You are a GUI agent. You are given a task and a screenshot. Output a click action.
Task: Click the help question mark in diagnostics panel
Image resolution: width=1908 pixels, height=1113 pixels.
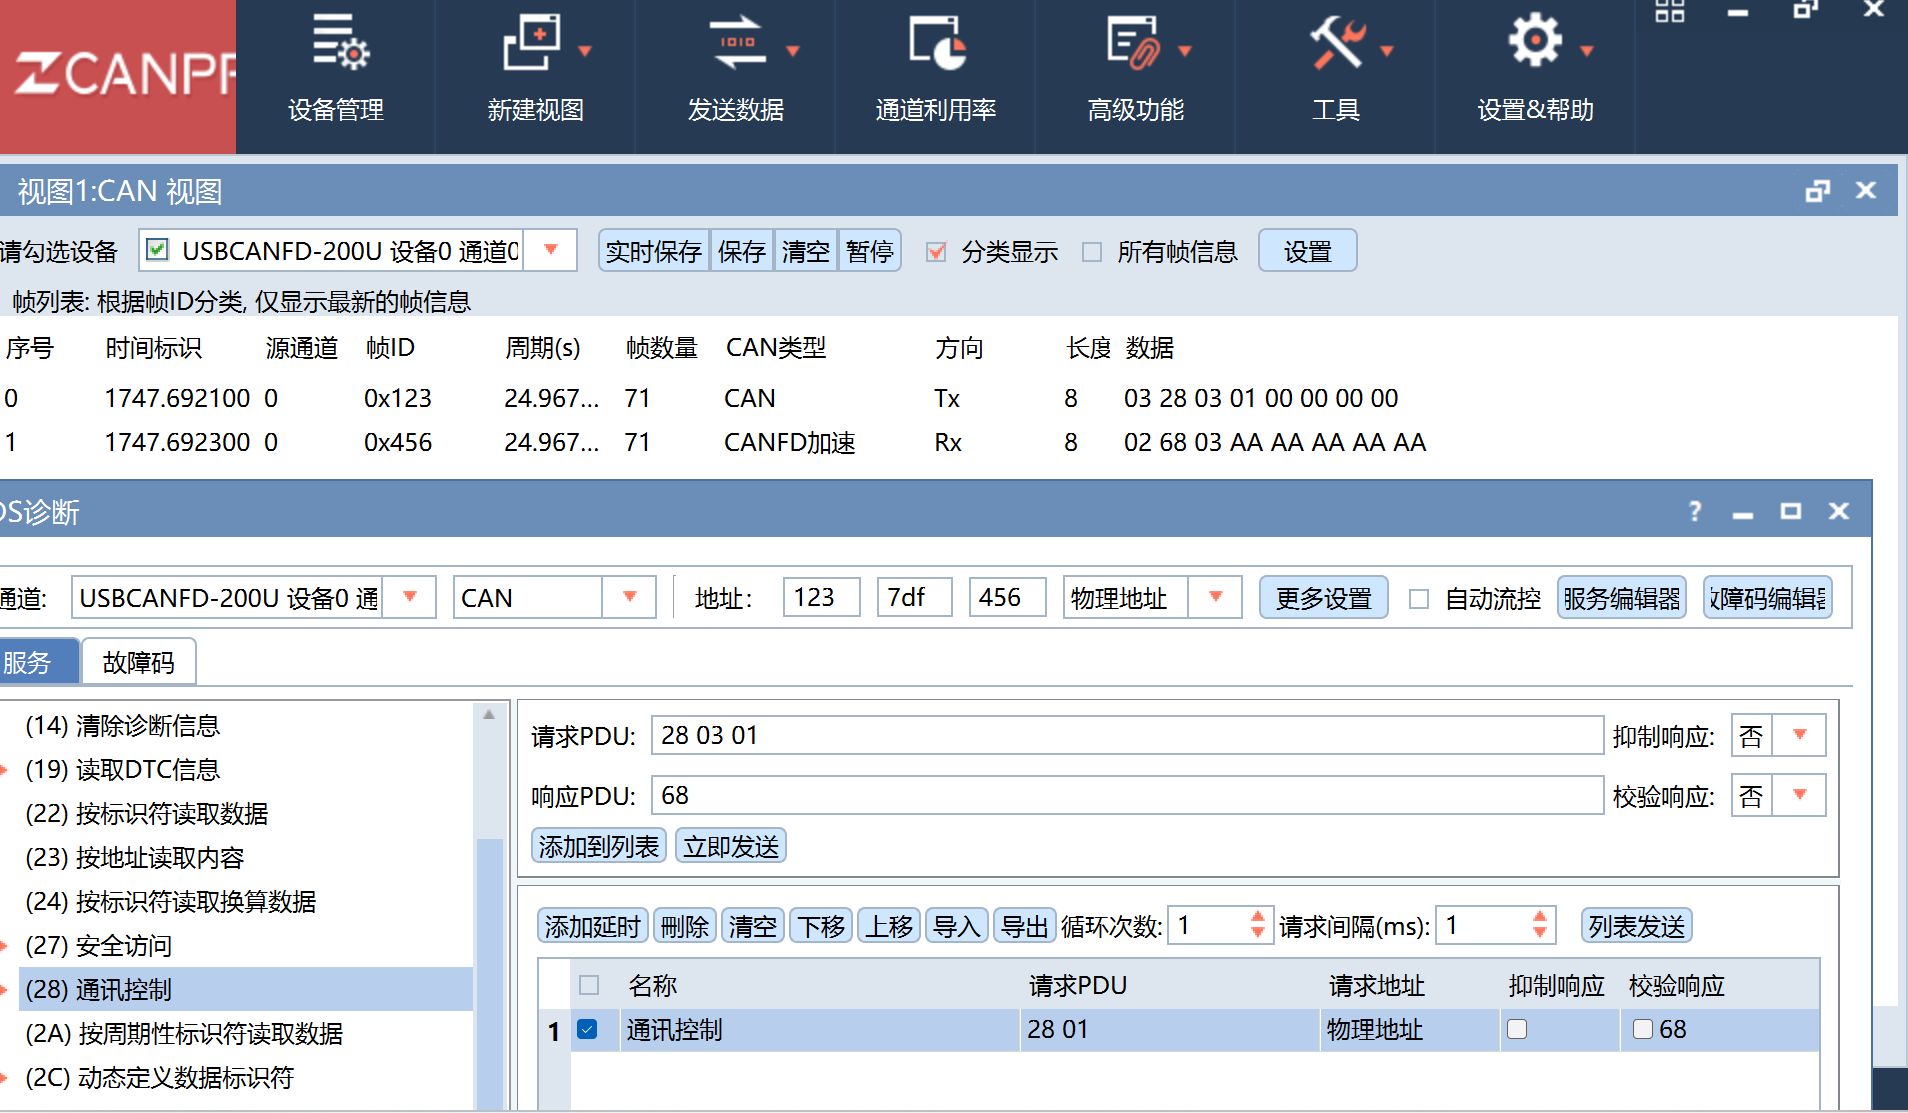coord(1695,511)
